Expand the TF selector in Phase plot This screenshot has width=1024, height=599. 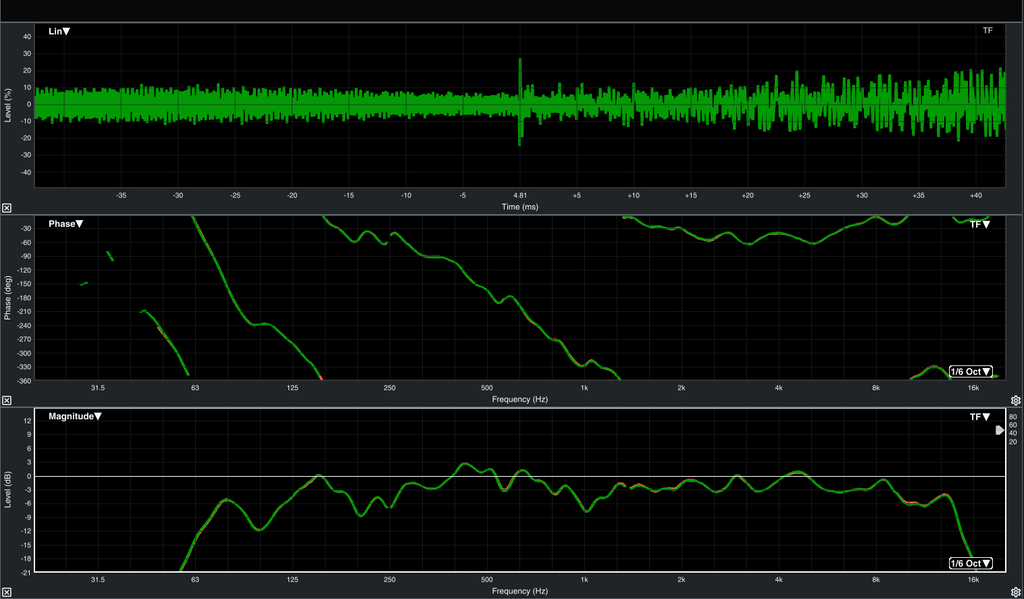coord(979,224)
